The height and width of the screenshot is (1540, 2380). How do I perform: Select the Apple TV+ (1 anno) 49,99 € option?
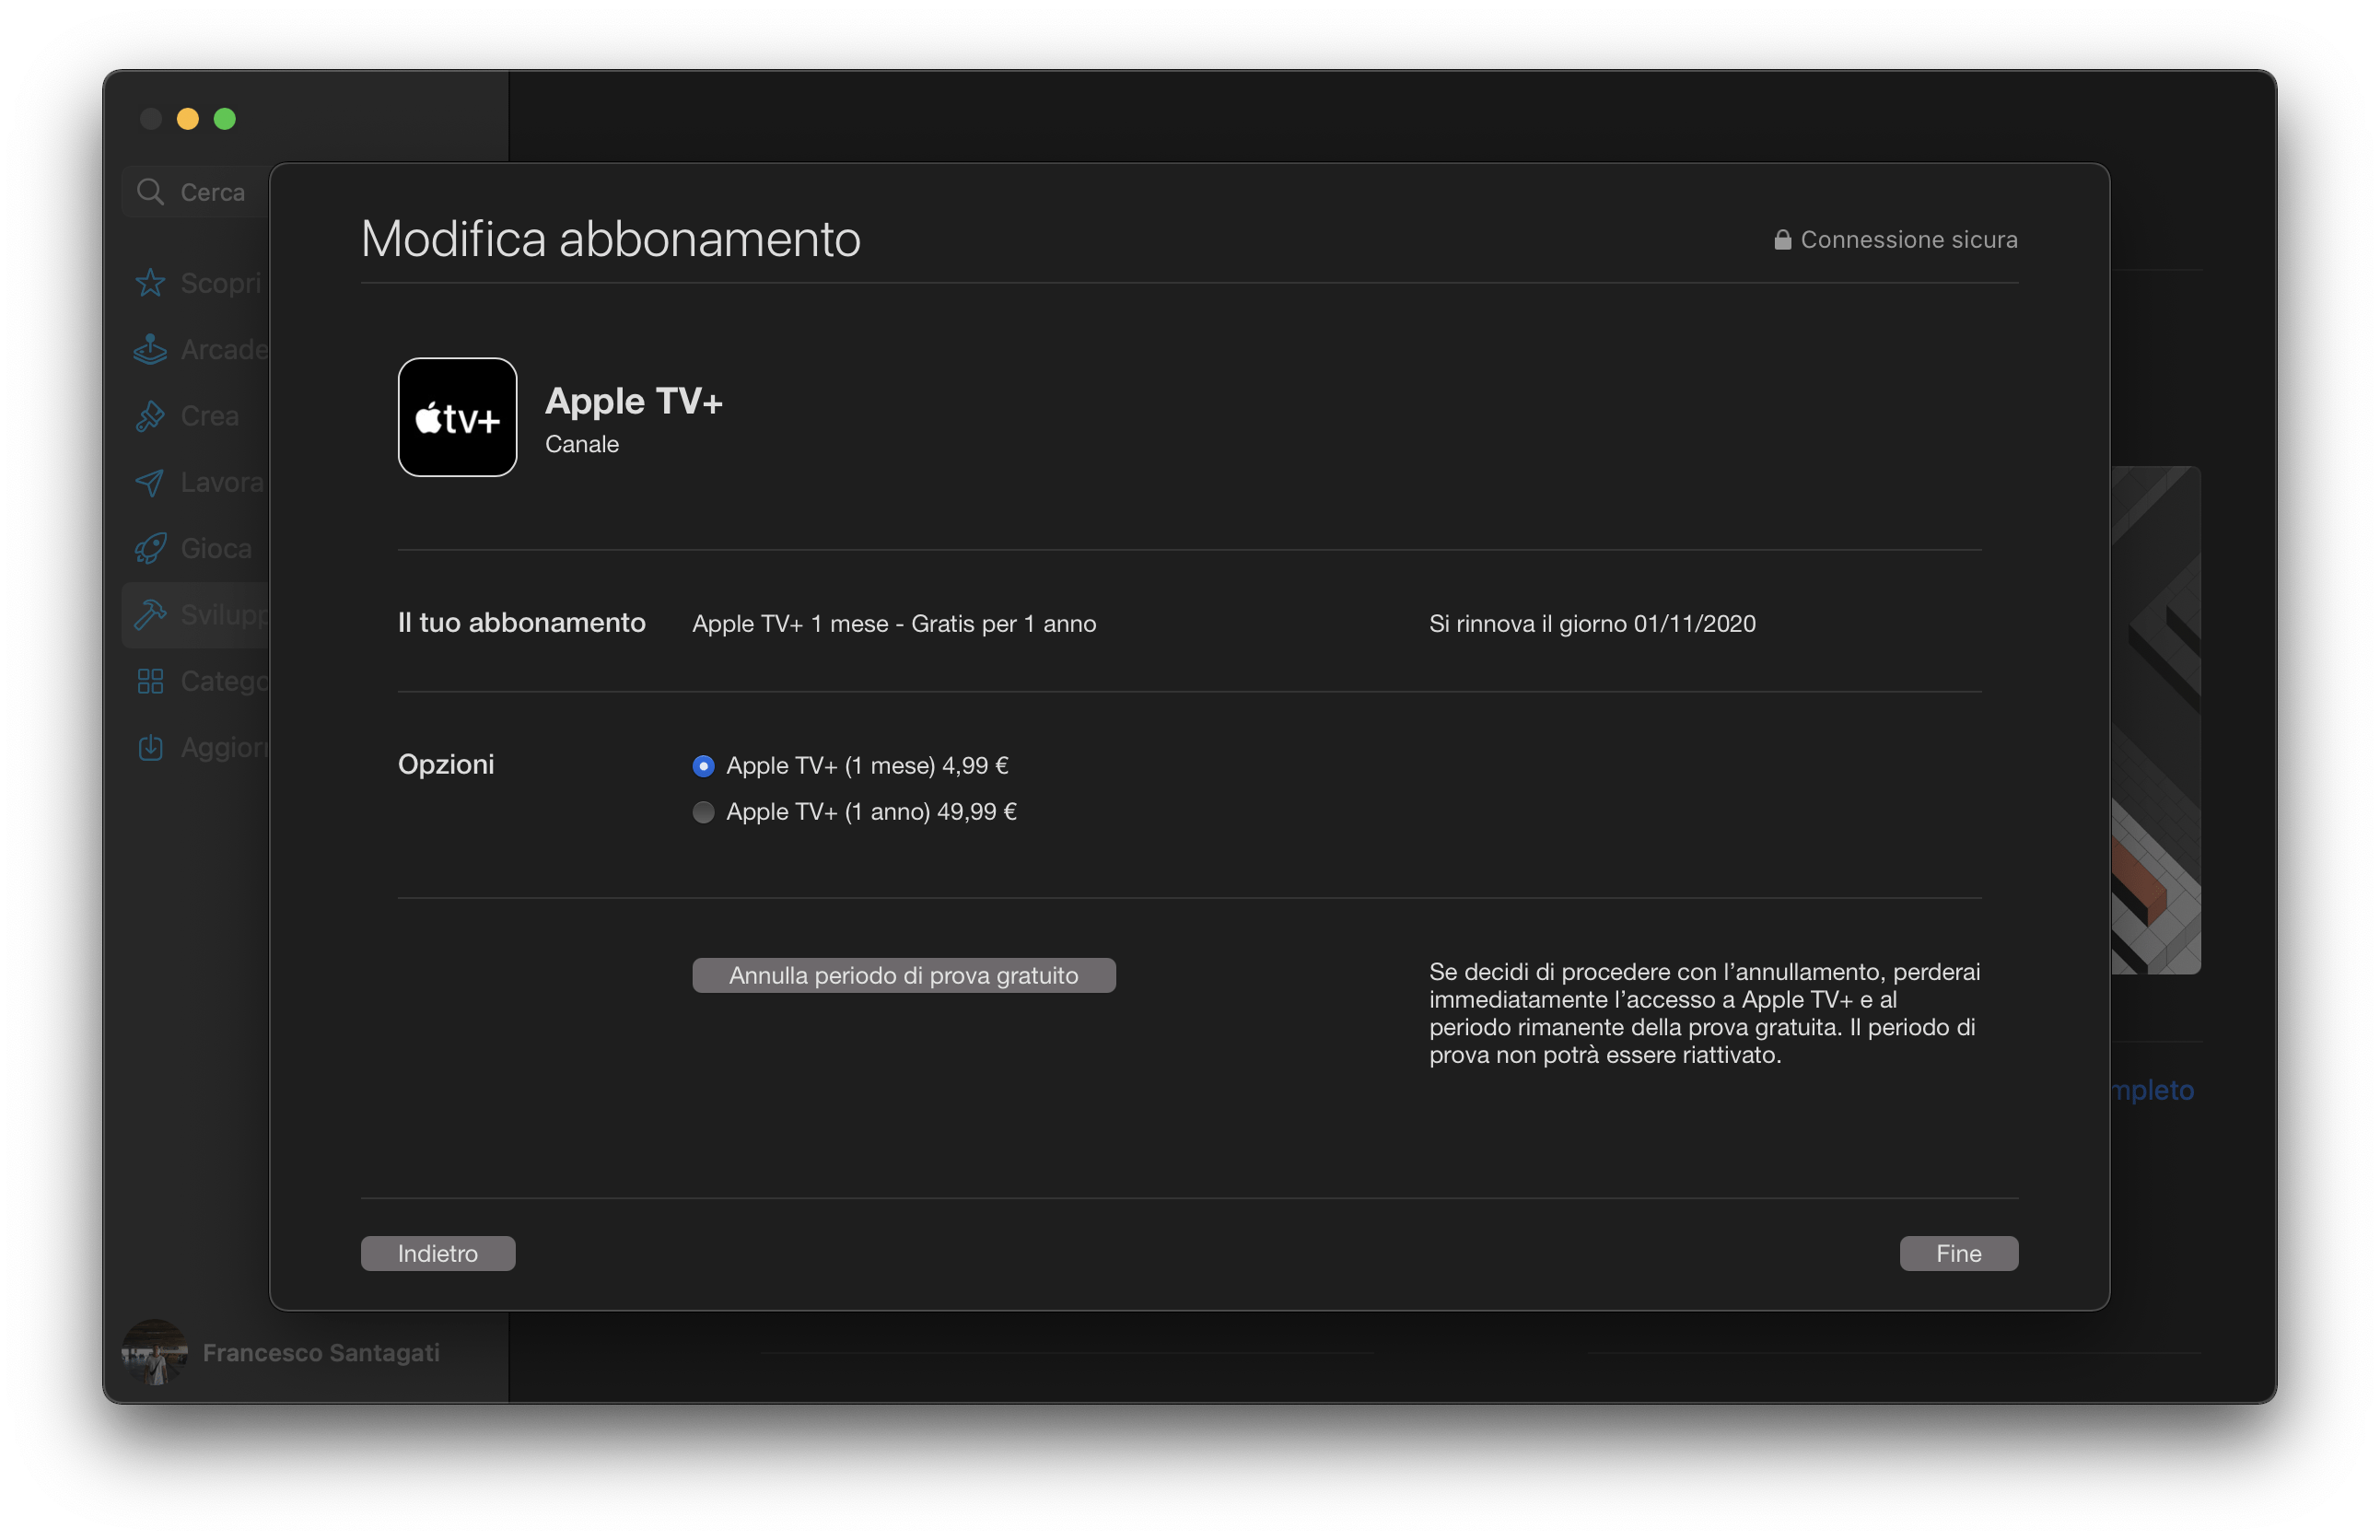703,812
